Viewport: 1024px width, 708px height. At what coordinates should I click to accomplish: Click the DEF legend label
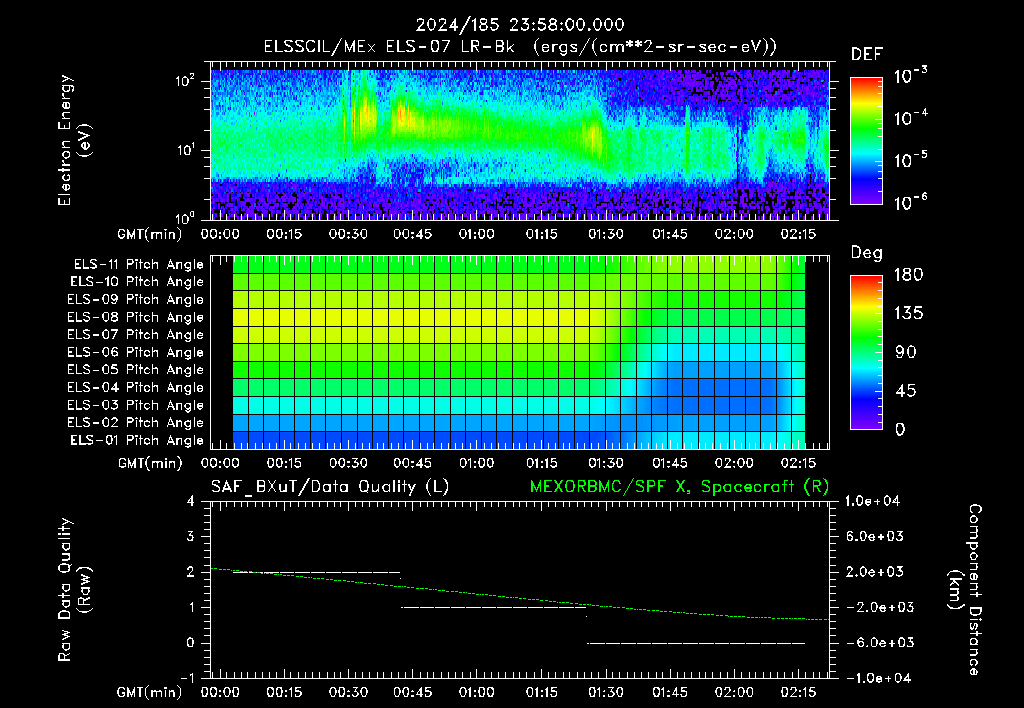click(x=867, y=54)
